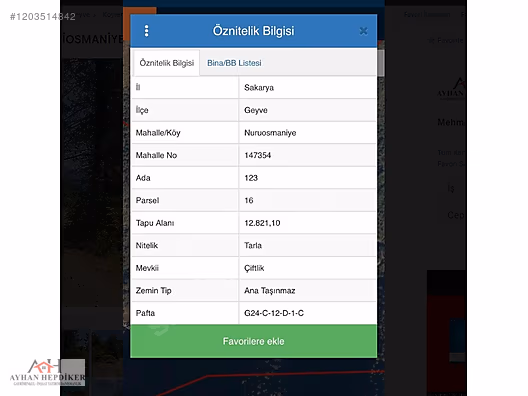Click the Zemin Tip value Ana Taşınmaz

pyautogui.click(x=269, y=291)
